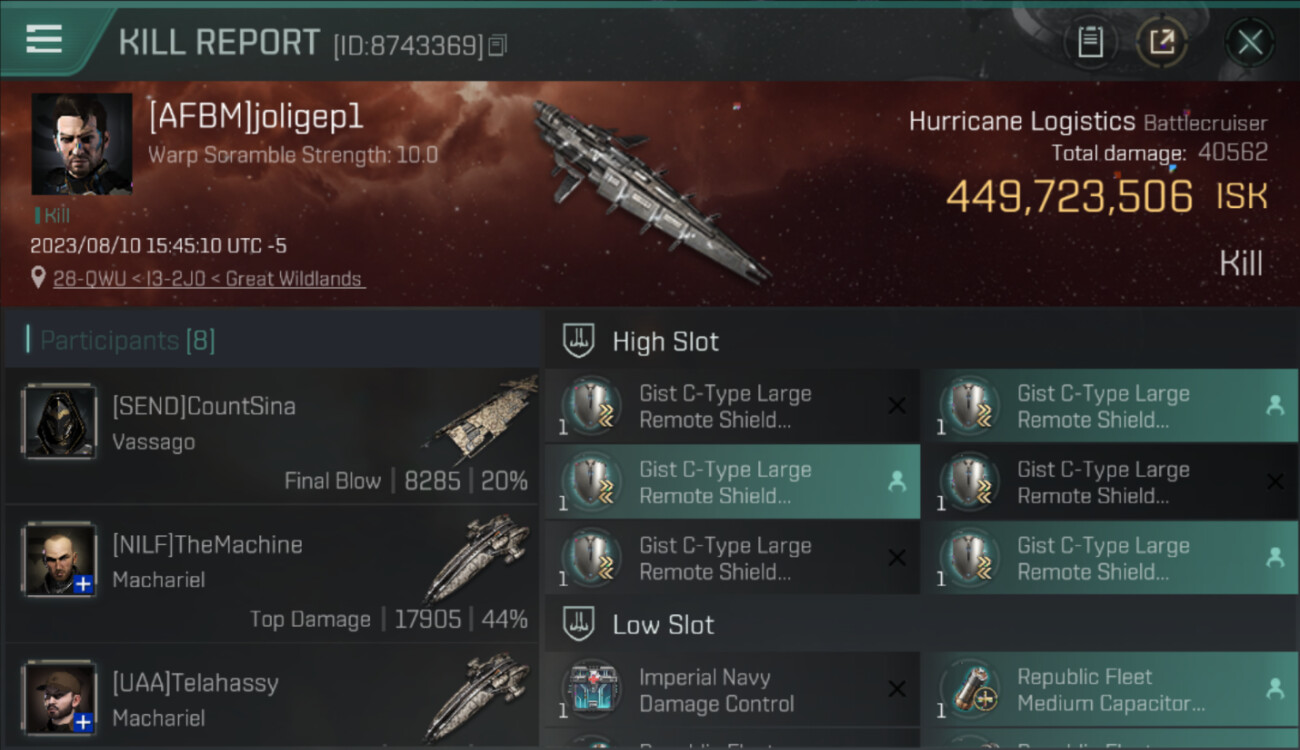Click dropped-item person icon on Republic Fleet Capacitor
Image resolution: width=1300 pixels, height=750 pixels.
click(1274, 689)
